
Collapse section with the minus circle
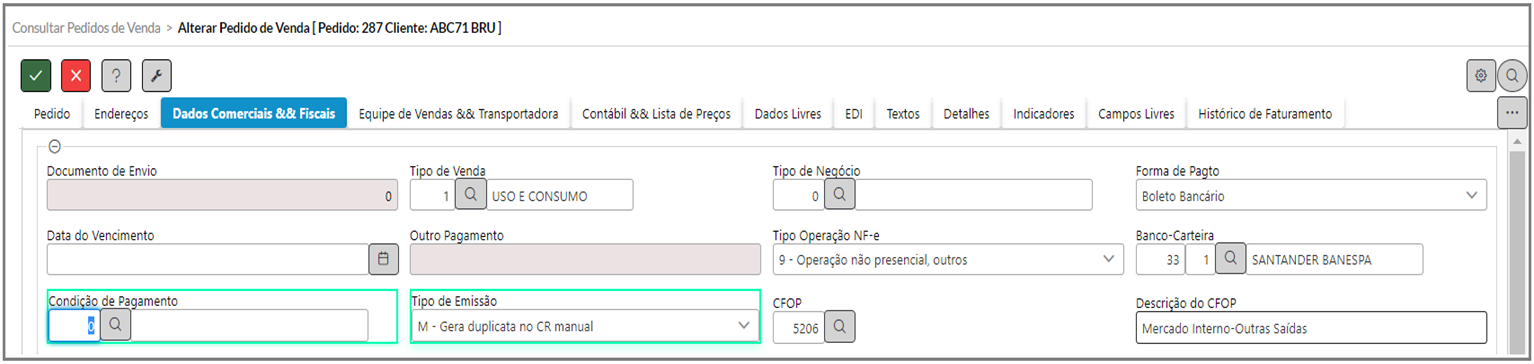click(54, 146)
